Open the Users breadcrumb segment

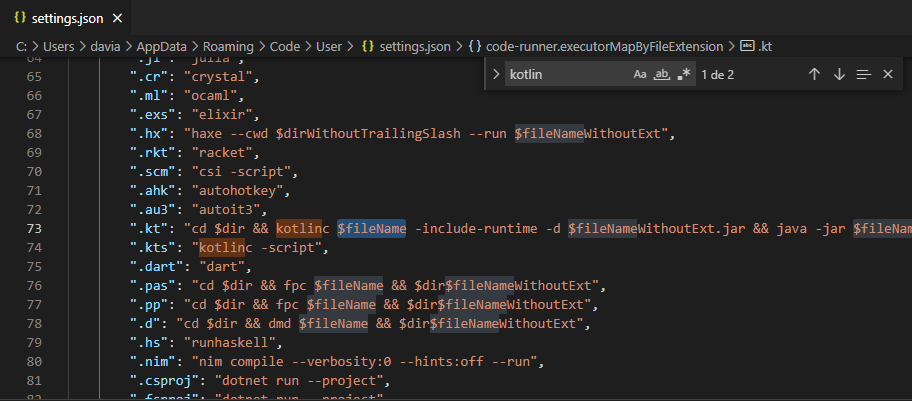pyautogui.click(x=59, y=47)
